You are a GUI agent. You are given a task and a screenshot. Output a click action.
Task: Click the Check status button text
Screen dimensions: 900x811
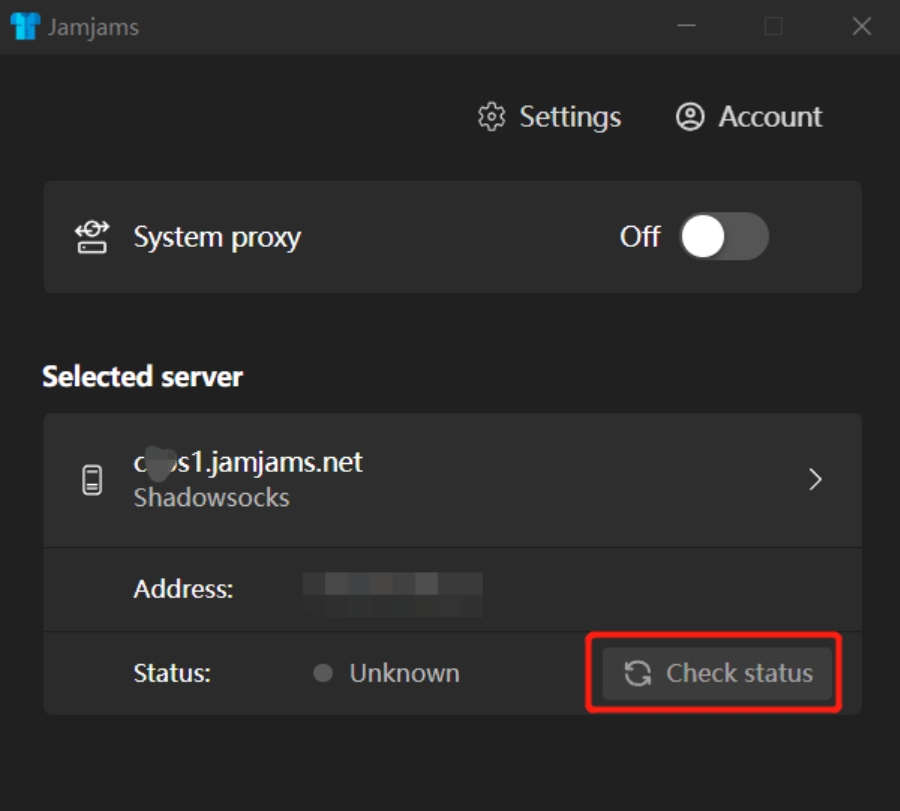click(739, 673)
